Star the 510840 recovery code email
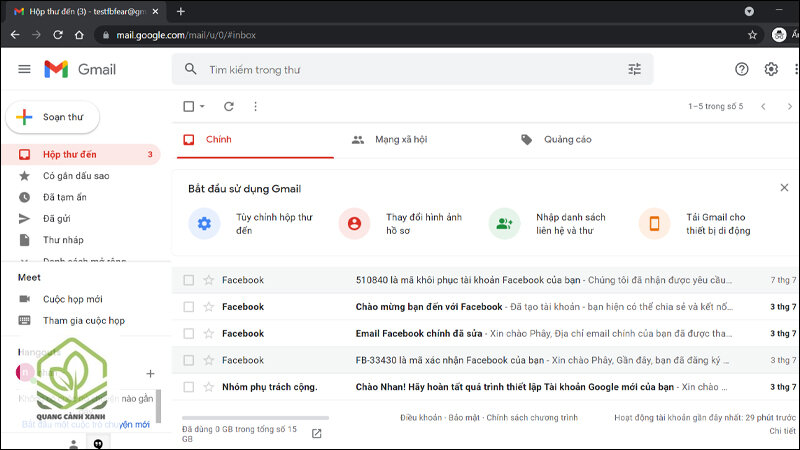The height and width of the screenshot is (450, 800). click(209, 280)
